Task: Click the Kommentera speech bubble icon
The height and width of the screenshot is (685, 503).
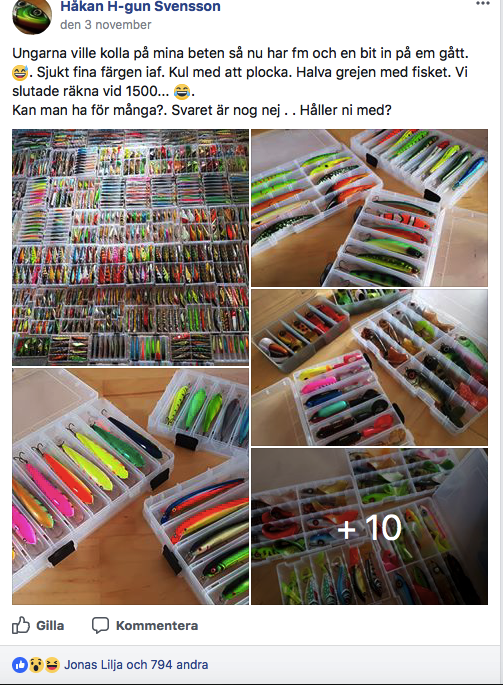Action: click(x=100, y=626)
